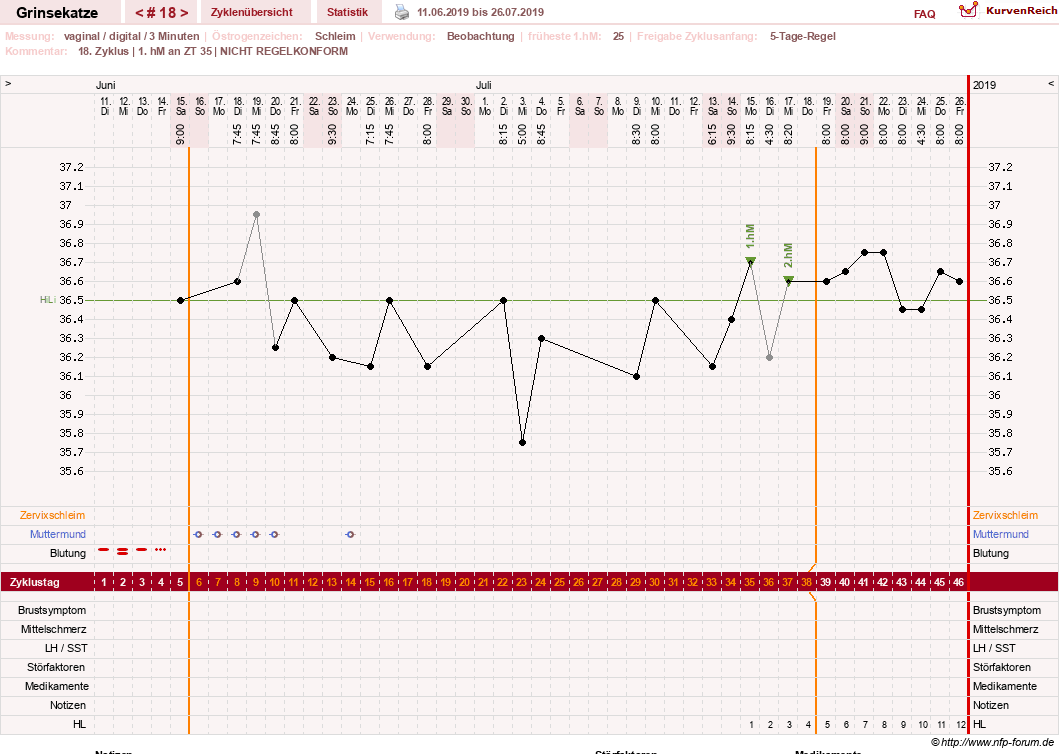Click the heavy bleeding icon on day 2
1059x754 pixels.
(x=122, y=552)
